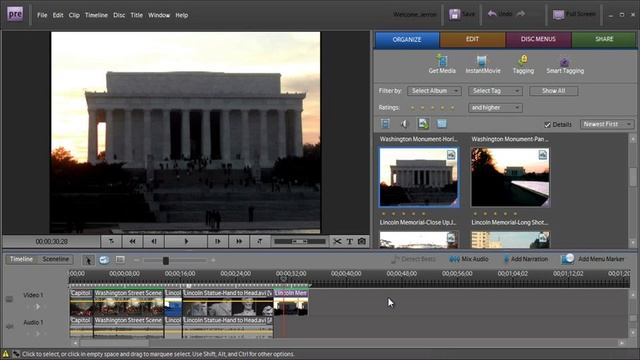Click the timeline zoom slider handle
This screenshot has width=640, height=360.
166,260
